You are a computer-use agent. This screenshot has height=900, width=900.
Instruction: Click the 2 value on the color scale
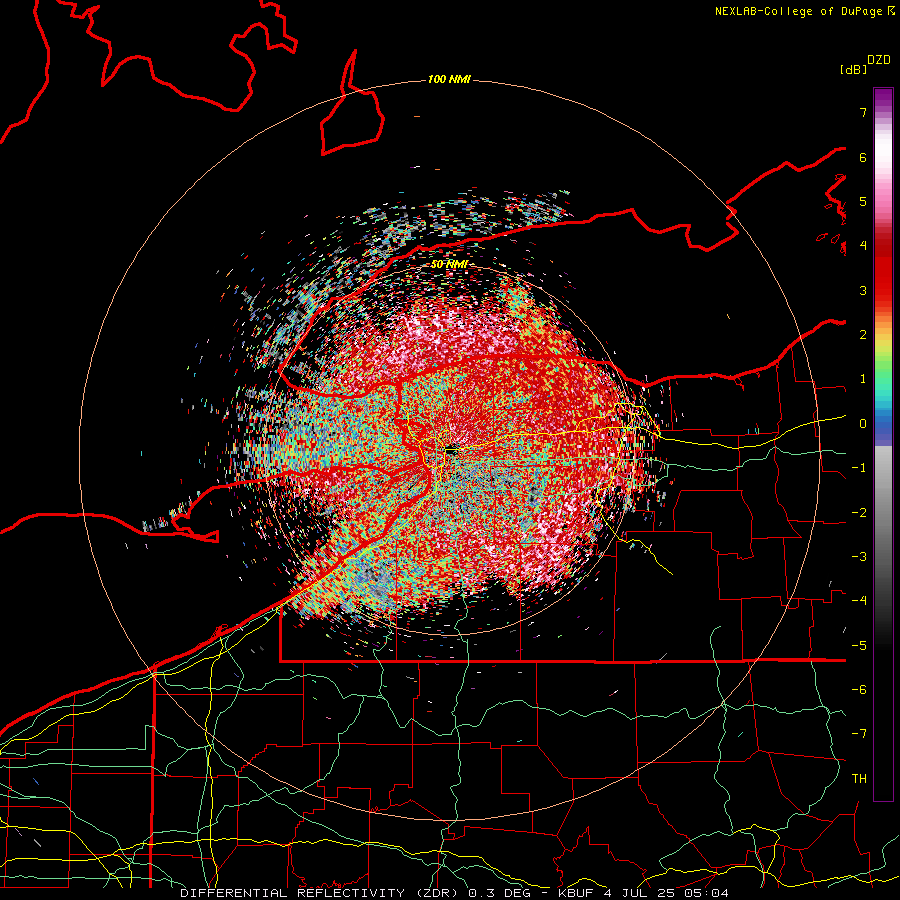863,335
